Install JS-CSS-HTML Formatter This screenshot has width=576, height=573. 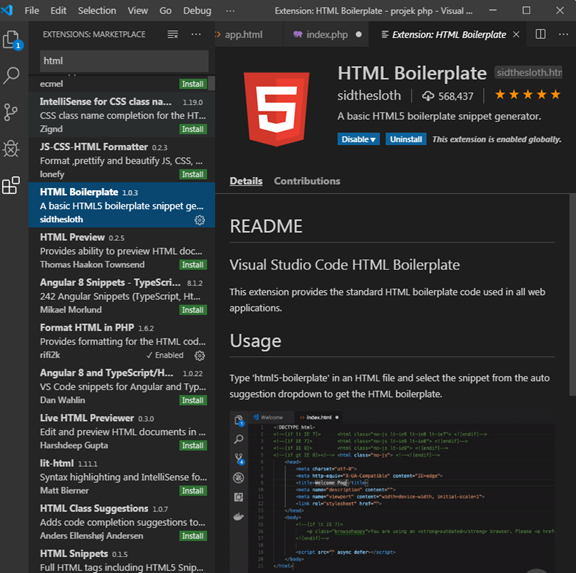point(193,174)
